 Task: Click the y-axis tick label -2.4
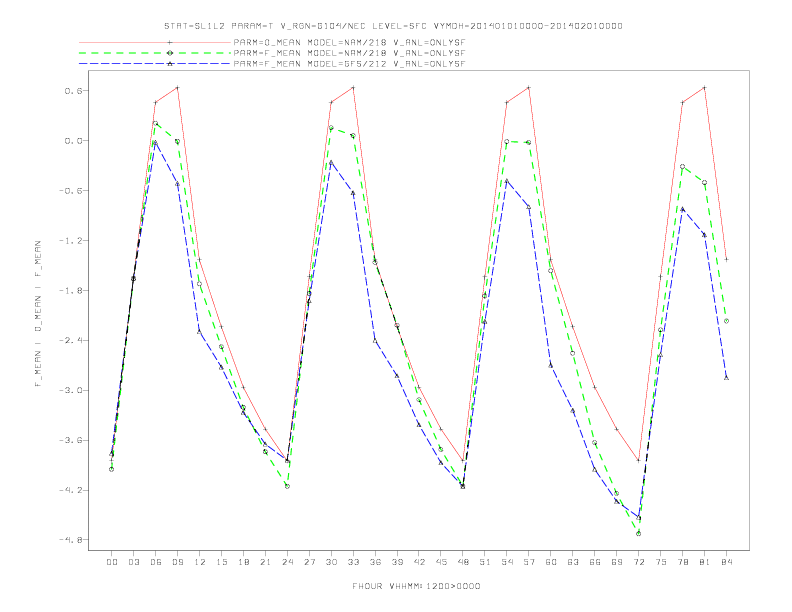[x=70, y=341]
